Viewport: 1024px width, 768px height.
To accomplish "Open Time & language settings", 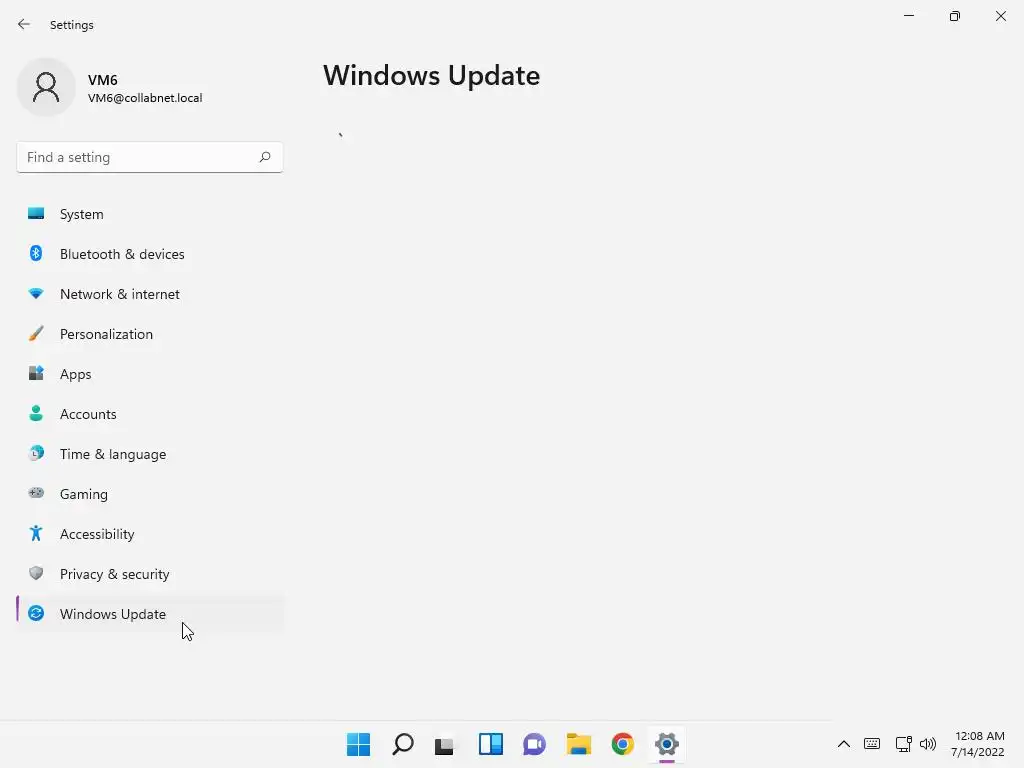I will (x=150, y=454).
